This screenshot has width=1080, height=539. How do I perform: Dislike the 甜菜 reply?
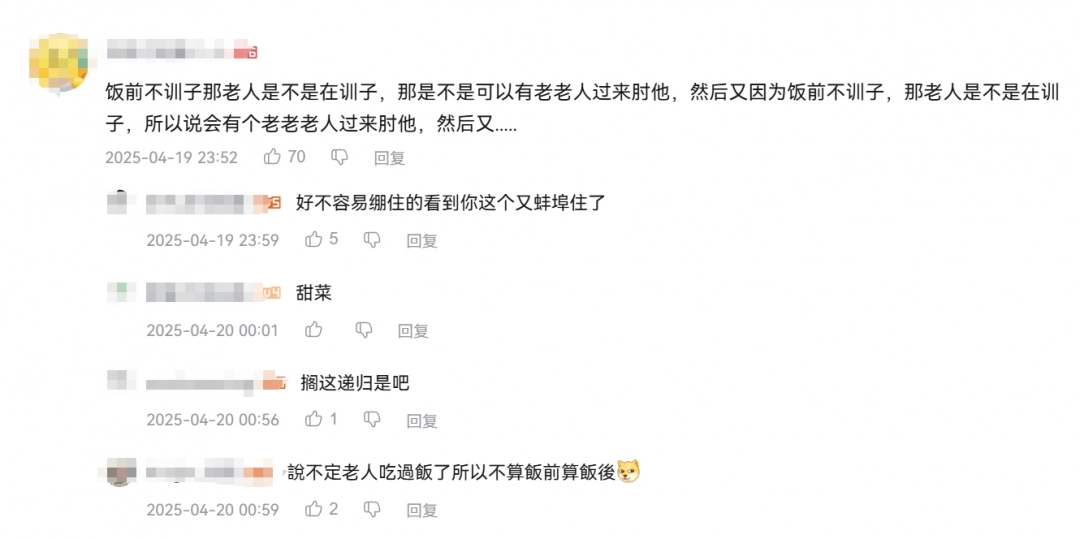click(364, 330)
